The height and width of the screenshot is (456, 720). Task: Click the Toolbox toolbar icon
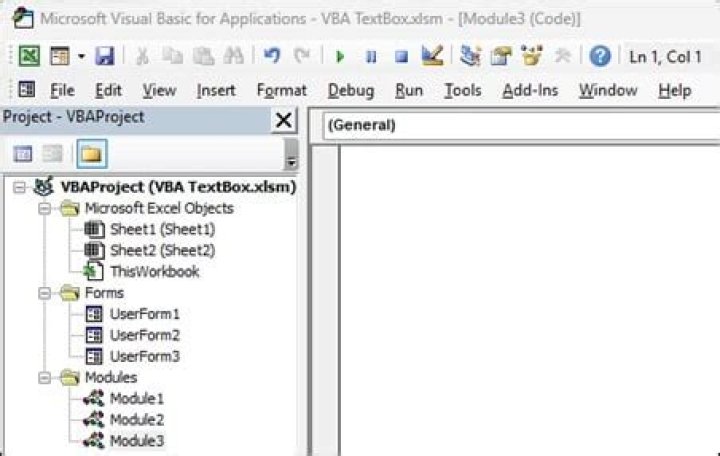[x=562, y=56]
